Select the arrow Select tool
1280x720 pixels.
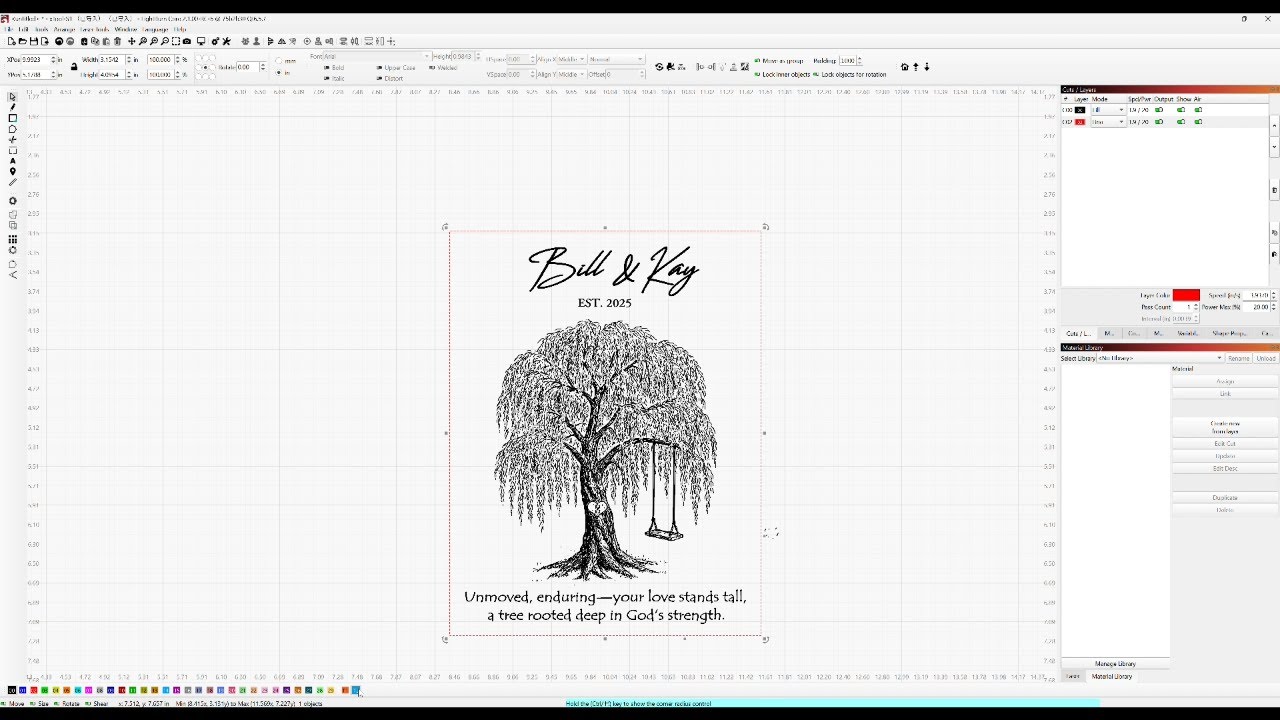pyautogui.click(x=13, y=97)
